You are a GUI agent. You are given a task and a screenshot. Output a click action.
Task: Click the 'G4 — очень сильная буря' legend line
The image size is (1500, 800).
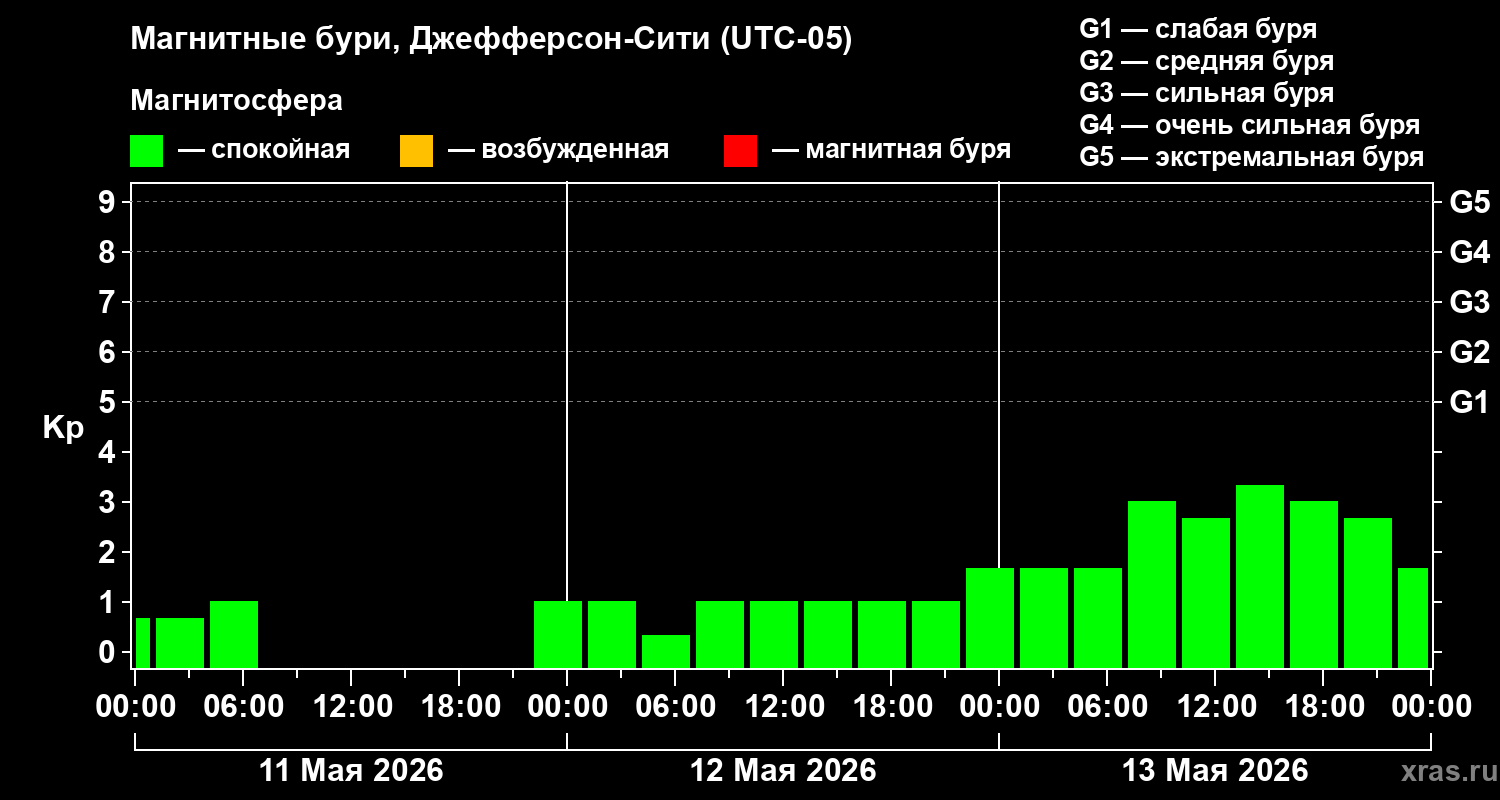click(x=1250, y=125)
